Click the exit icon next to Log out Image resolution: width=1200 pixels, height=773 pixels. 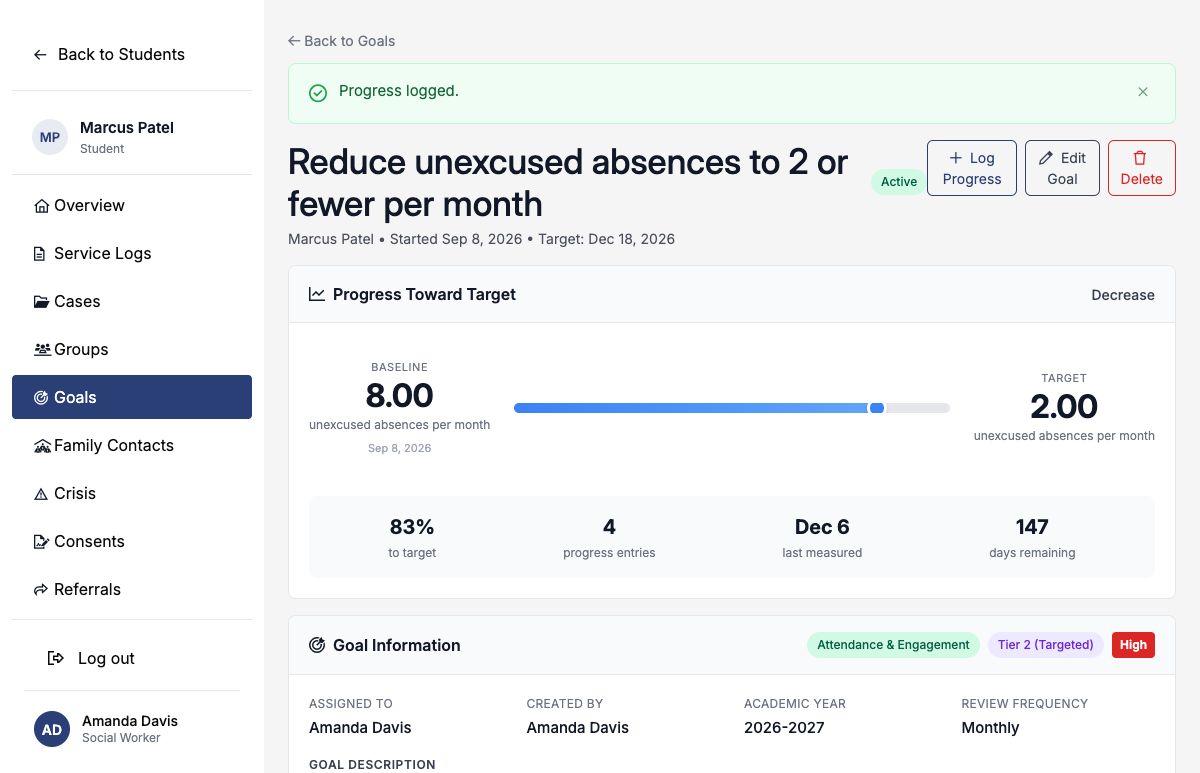click(x=56, y=658)
